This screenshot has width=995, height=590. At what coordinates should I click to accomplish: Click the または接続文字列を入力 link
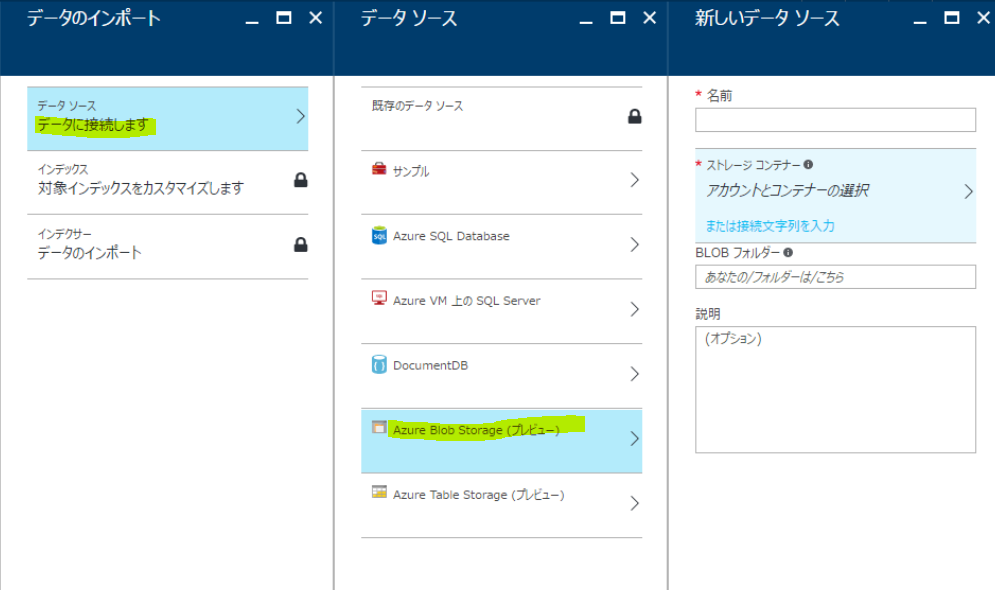click(770, 226)
